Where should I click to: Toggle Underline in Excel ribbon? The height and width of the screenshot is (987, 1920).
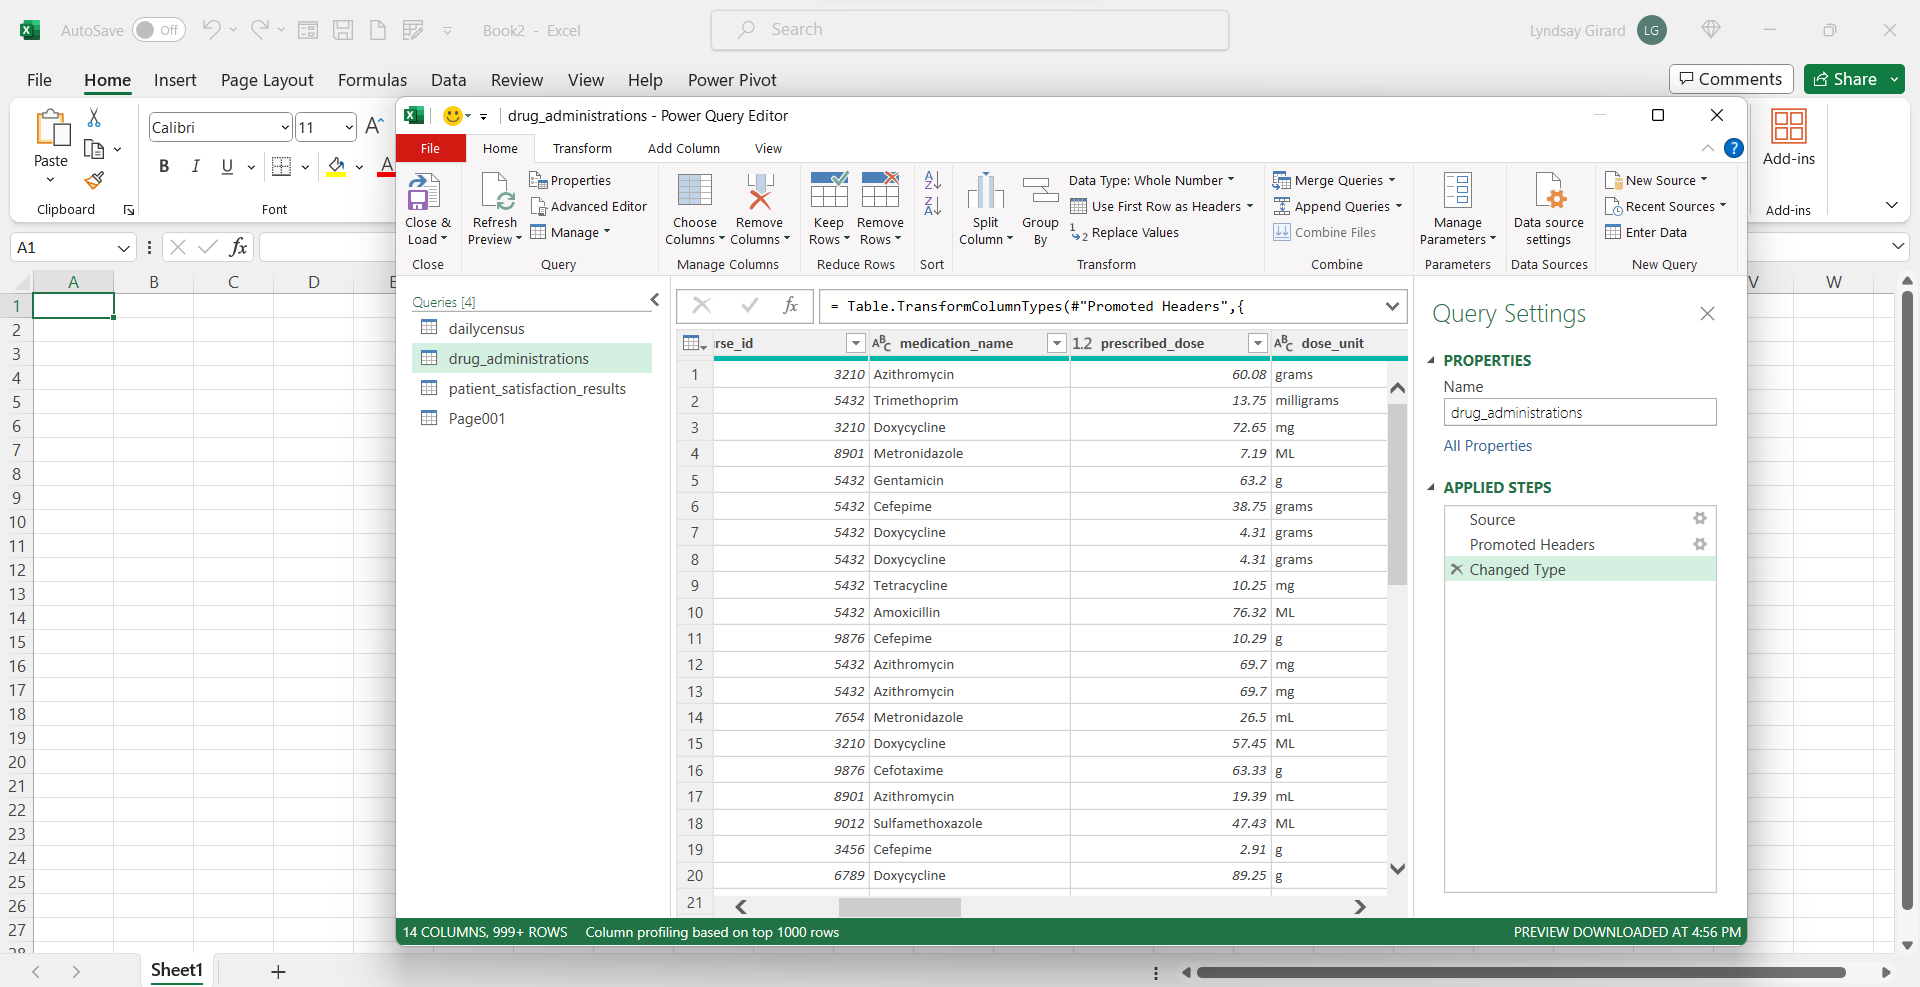click(x=227, y=167)
